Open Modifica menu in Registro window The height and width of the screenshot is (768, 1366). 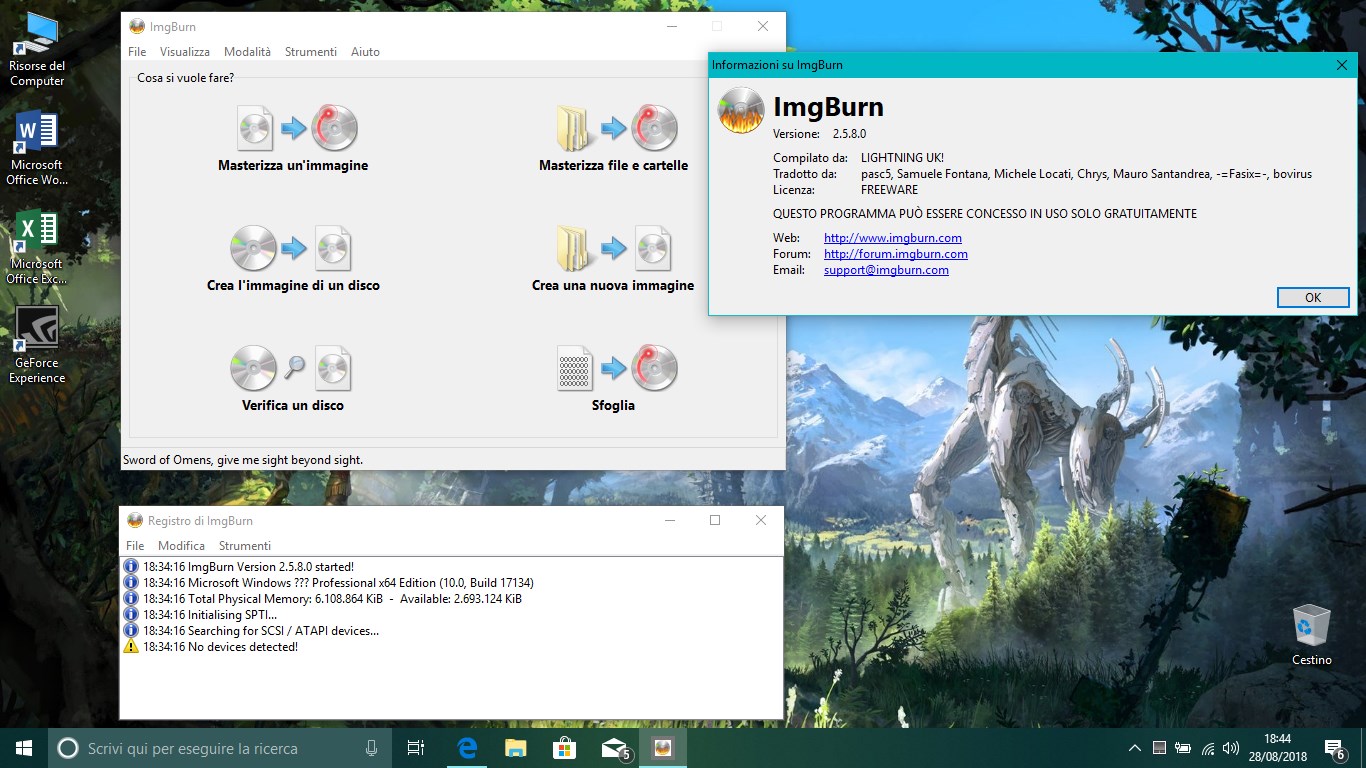[181, 546]
